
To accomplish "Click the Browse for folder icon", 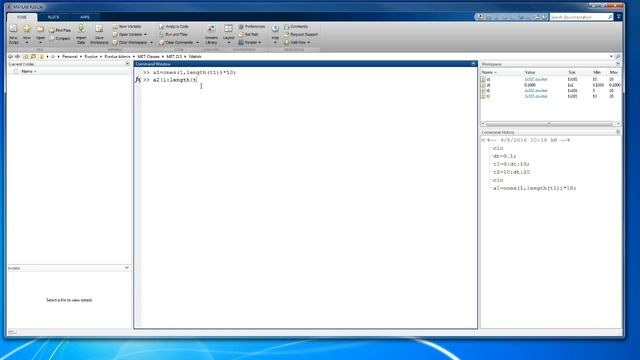I will (x=33, y=56).
